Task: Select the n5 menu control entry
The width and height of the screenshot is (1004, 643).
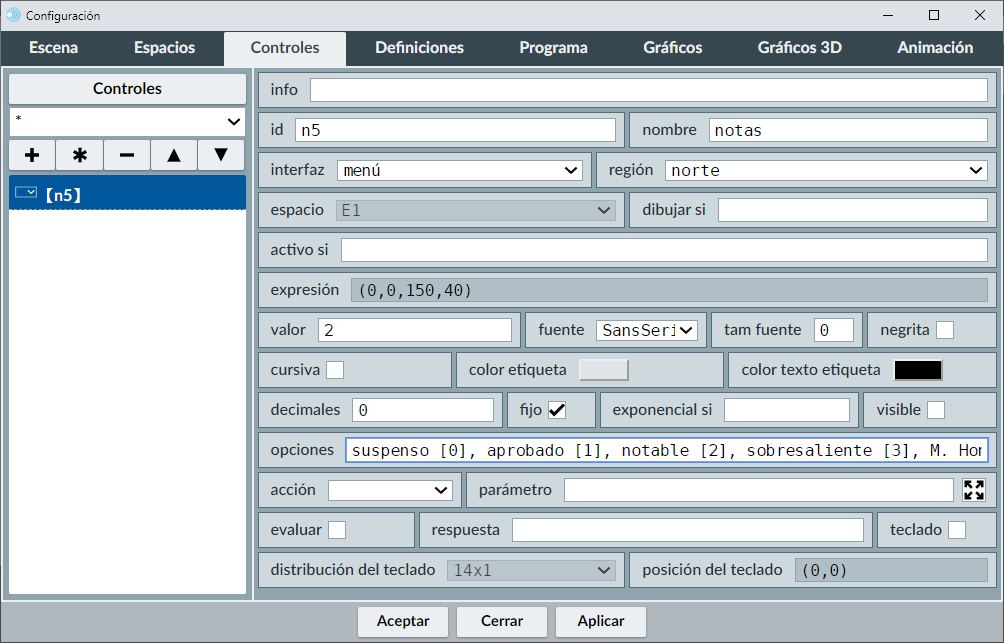Action: click(127, 194)
